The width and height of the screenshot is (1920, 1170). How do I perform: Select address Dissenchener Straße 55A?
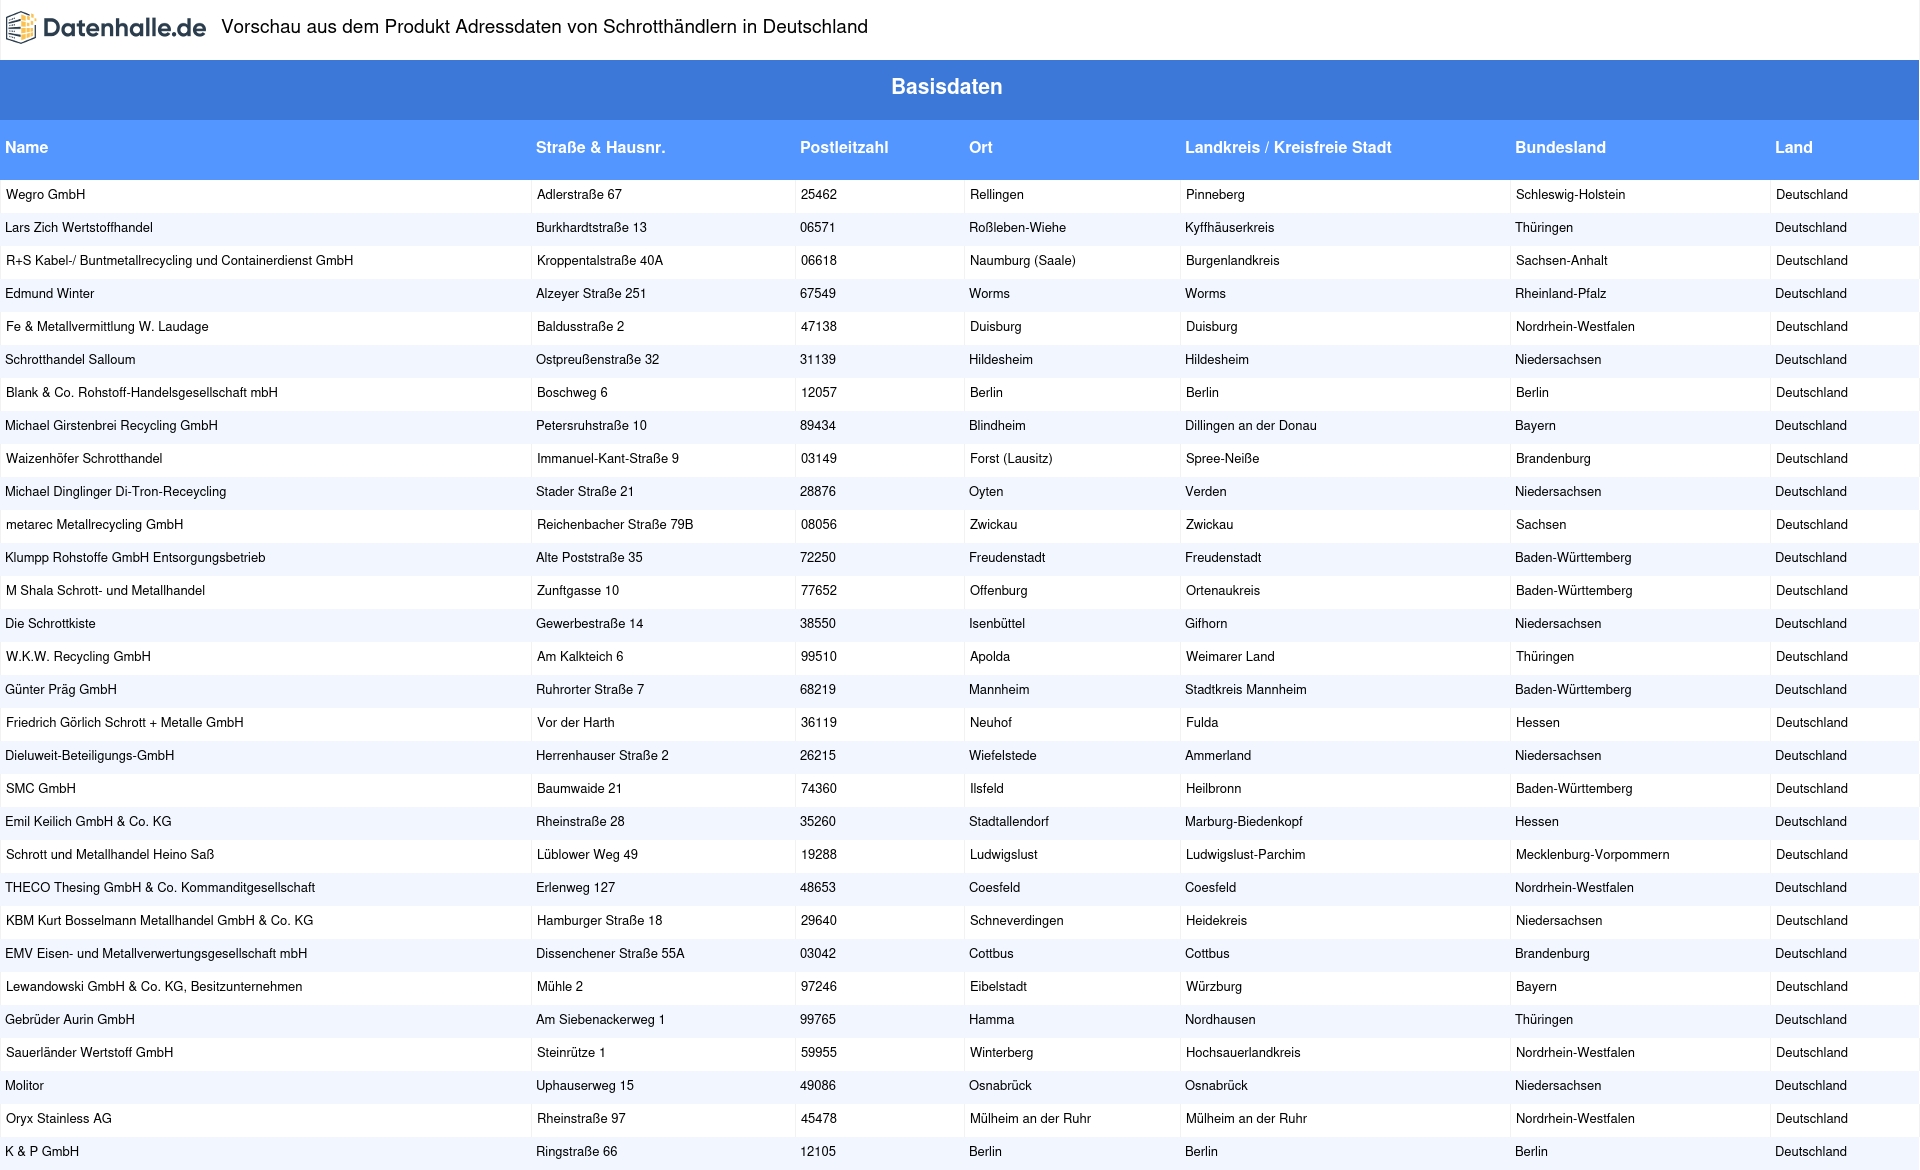(610, 954)
